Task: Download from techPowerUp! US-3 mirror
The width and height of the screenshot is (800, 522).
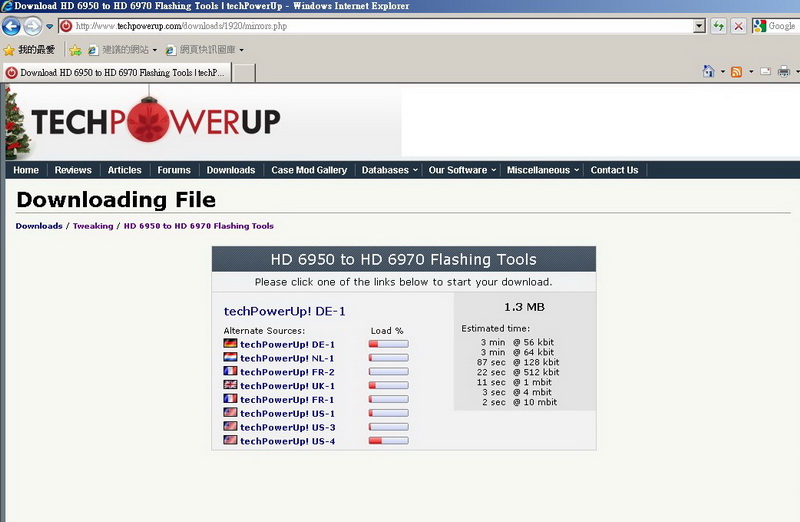Action: [287, 427]
